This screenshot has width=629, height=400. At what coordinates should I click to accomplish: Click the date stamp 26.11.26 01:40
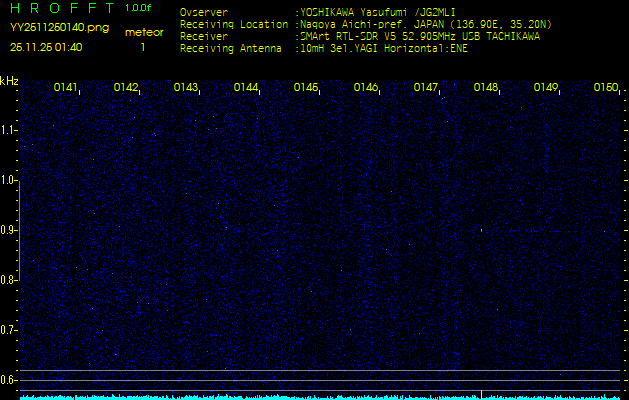[x=46, y=47]
